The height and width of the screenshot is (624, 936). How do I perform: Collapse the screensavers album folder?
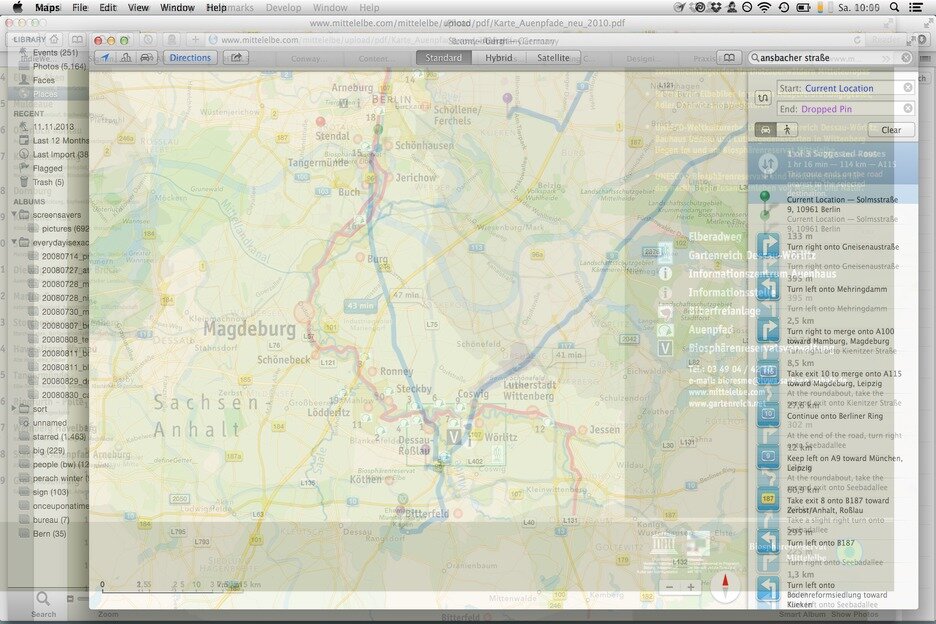click(14, 214)
